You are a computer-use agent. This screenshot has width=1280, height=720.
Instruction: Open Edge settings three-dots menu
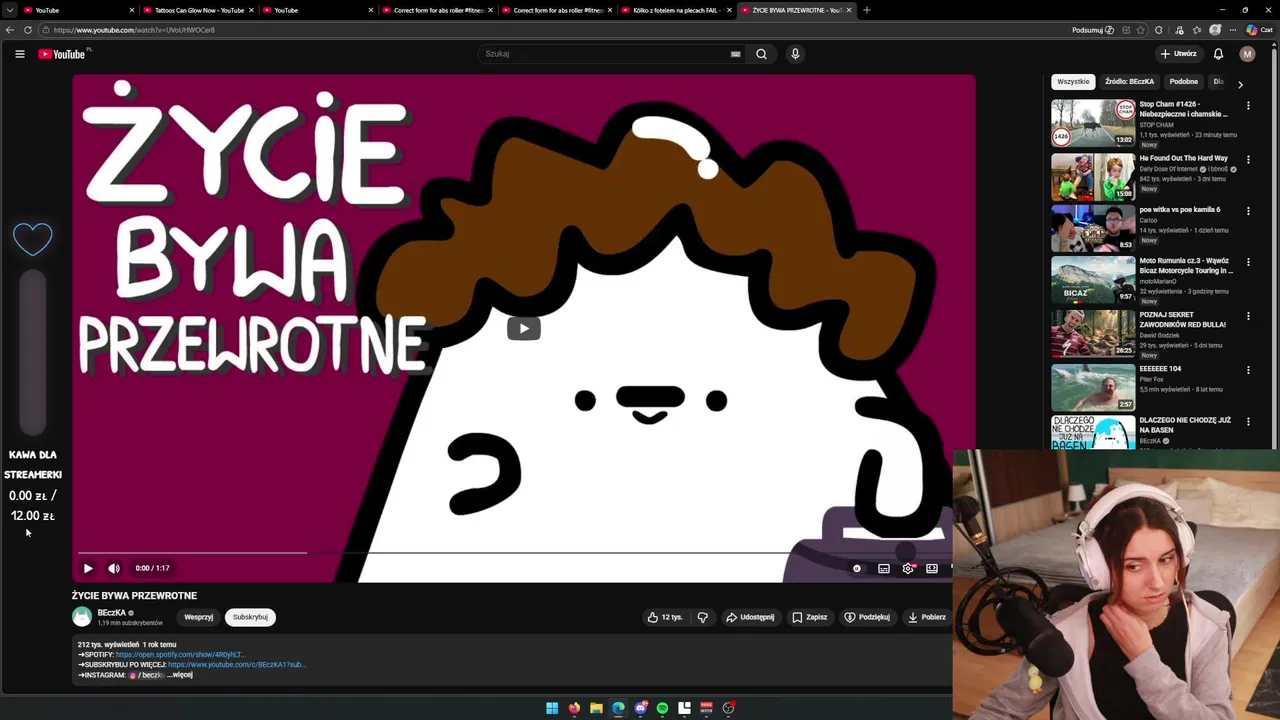1233,30
